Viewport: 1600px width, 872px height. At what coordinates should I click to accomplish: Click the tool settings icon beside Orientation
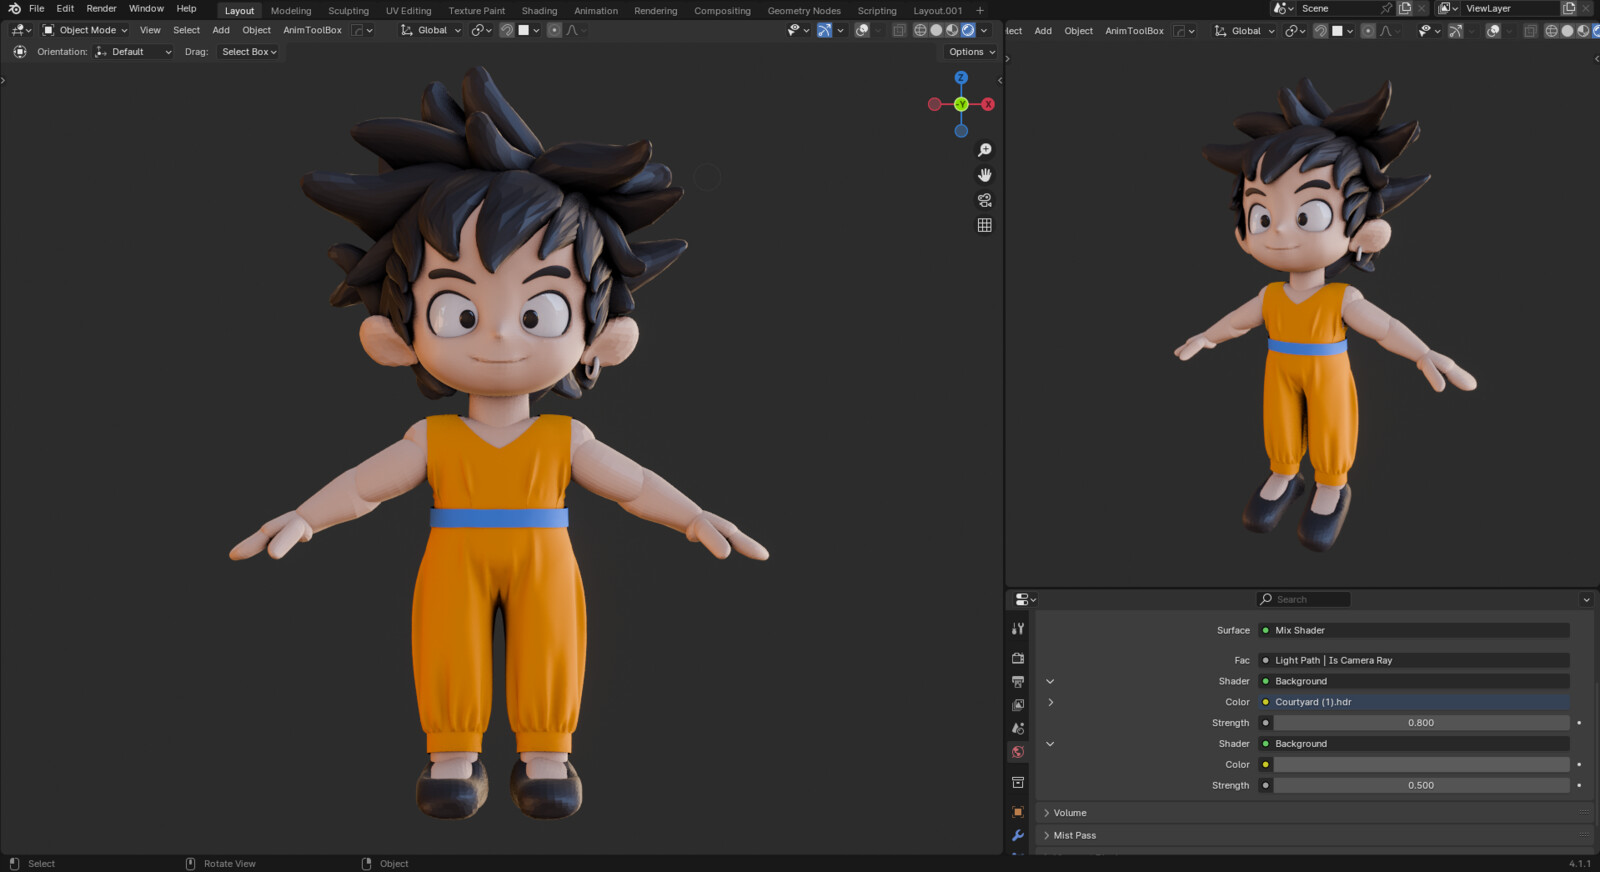click(x=20, y=52)
